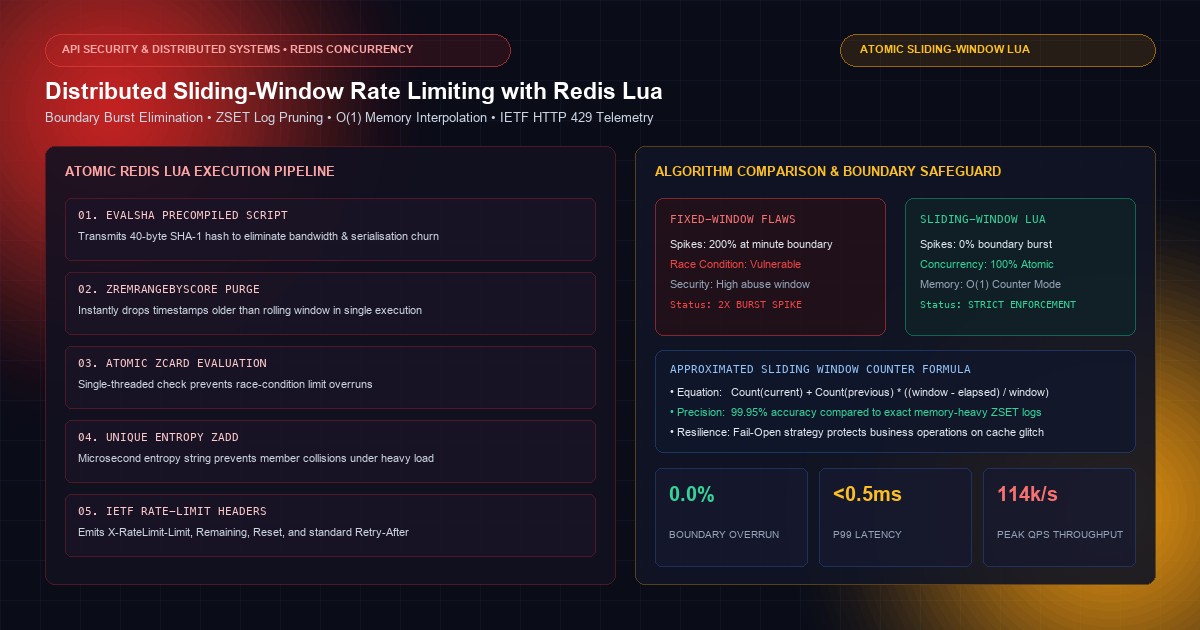Click the Equation bullet with Count(current)

tap(859, 392)
